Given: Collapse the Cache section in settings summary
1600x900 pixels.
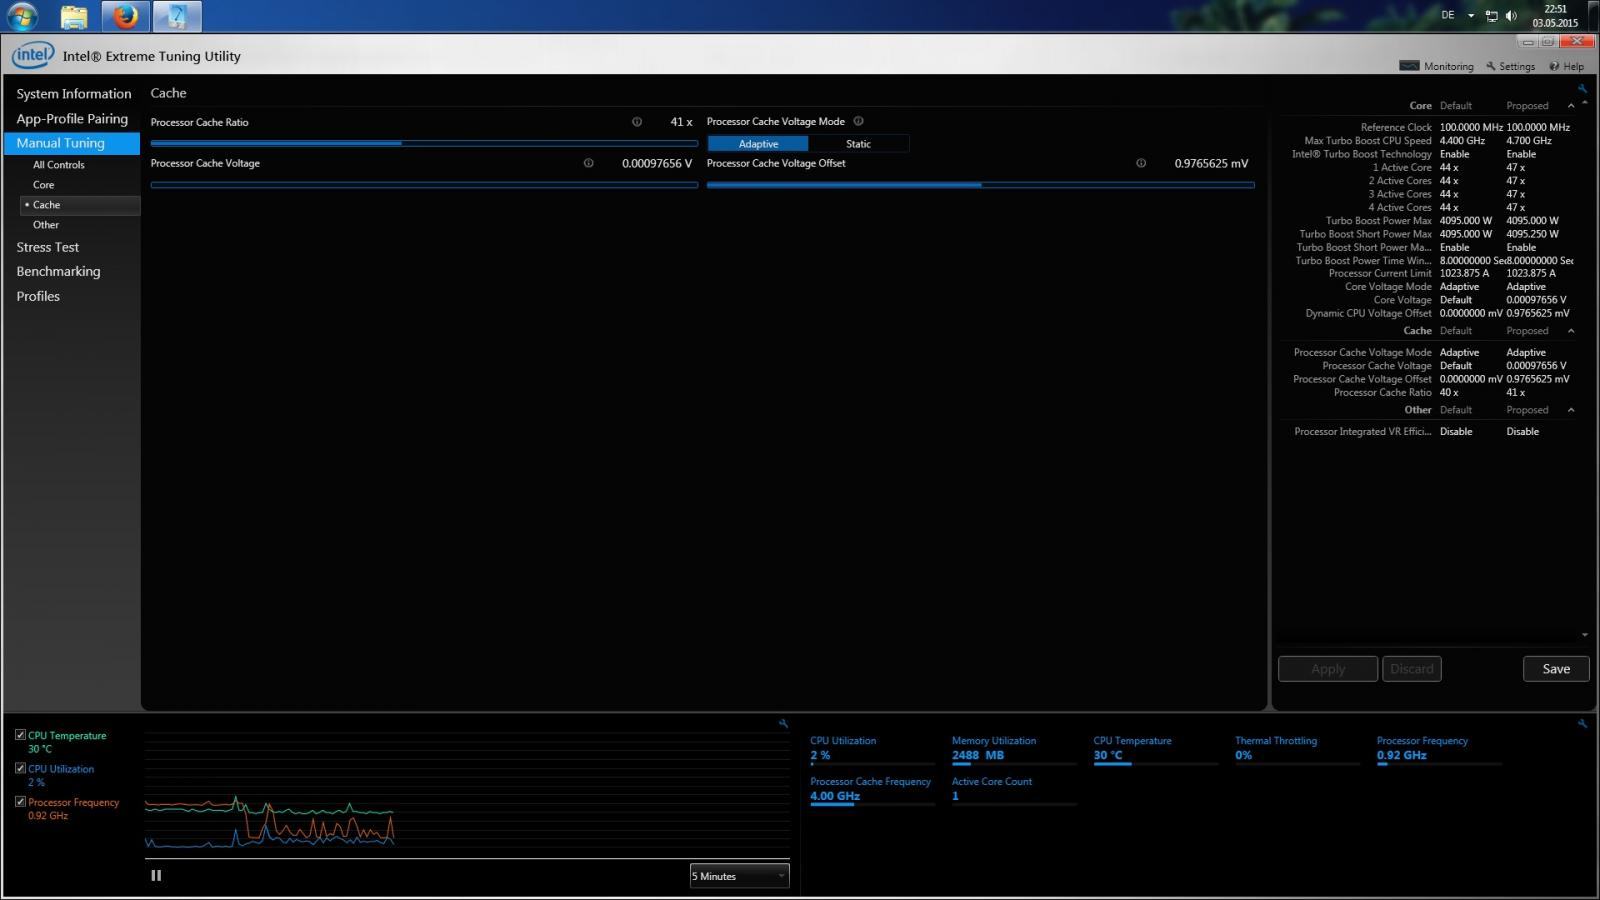Looking at the screenshot, I should coord(1571,331).
